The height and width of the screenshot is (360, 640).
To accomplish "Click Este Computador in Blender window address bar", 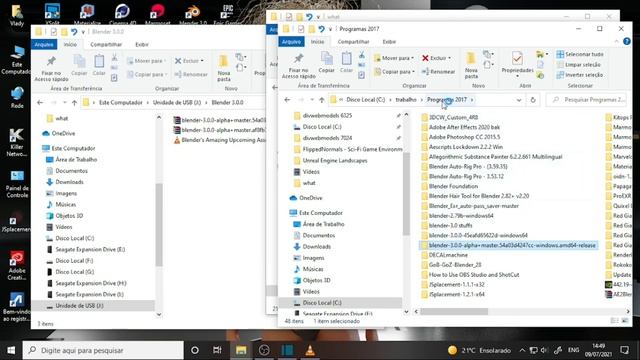I will pos(121,103).
